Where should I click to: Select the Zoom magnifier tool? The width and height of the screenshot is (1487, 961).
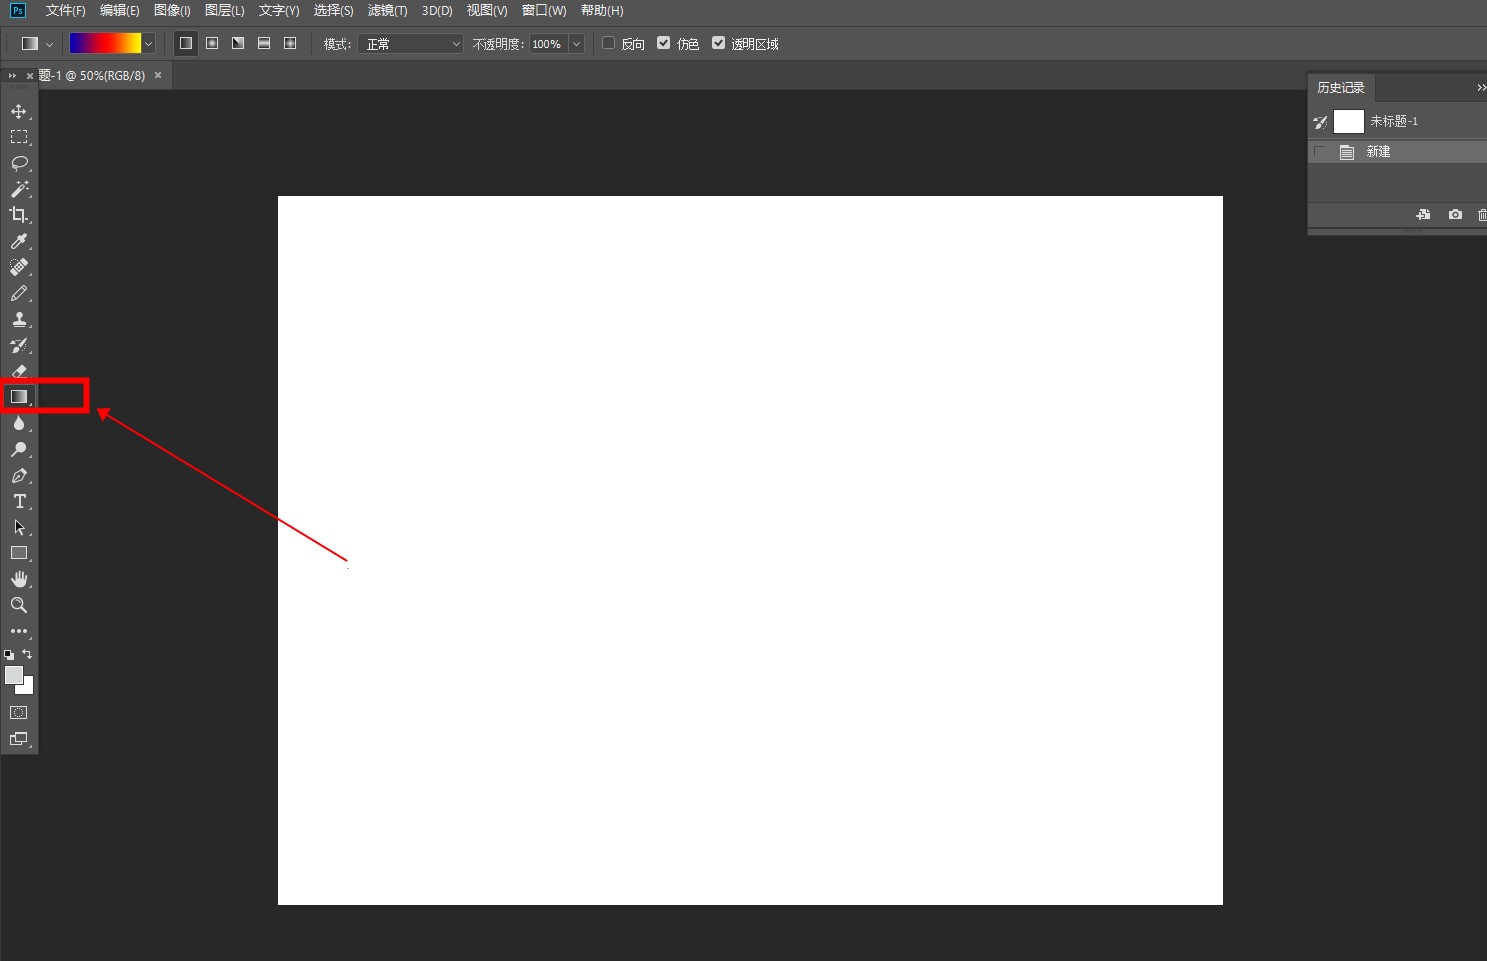coord(19,605)
